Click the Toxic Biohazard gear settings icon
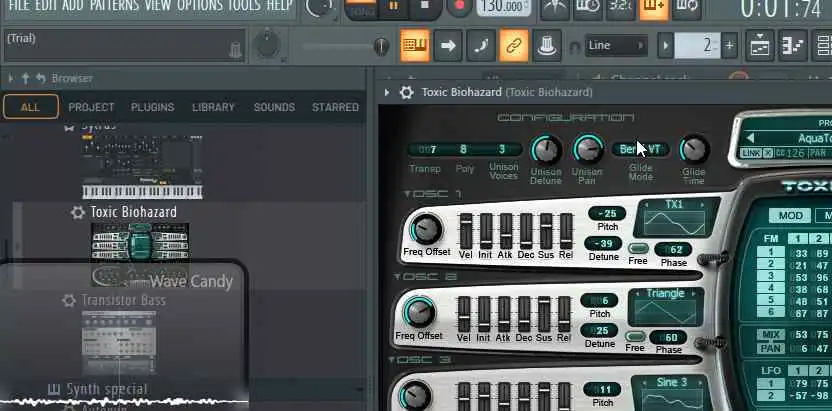This screenshot has height=411, width=832. [x=406, y=92]
